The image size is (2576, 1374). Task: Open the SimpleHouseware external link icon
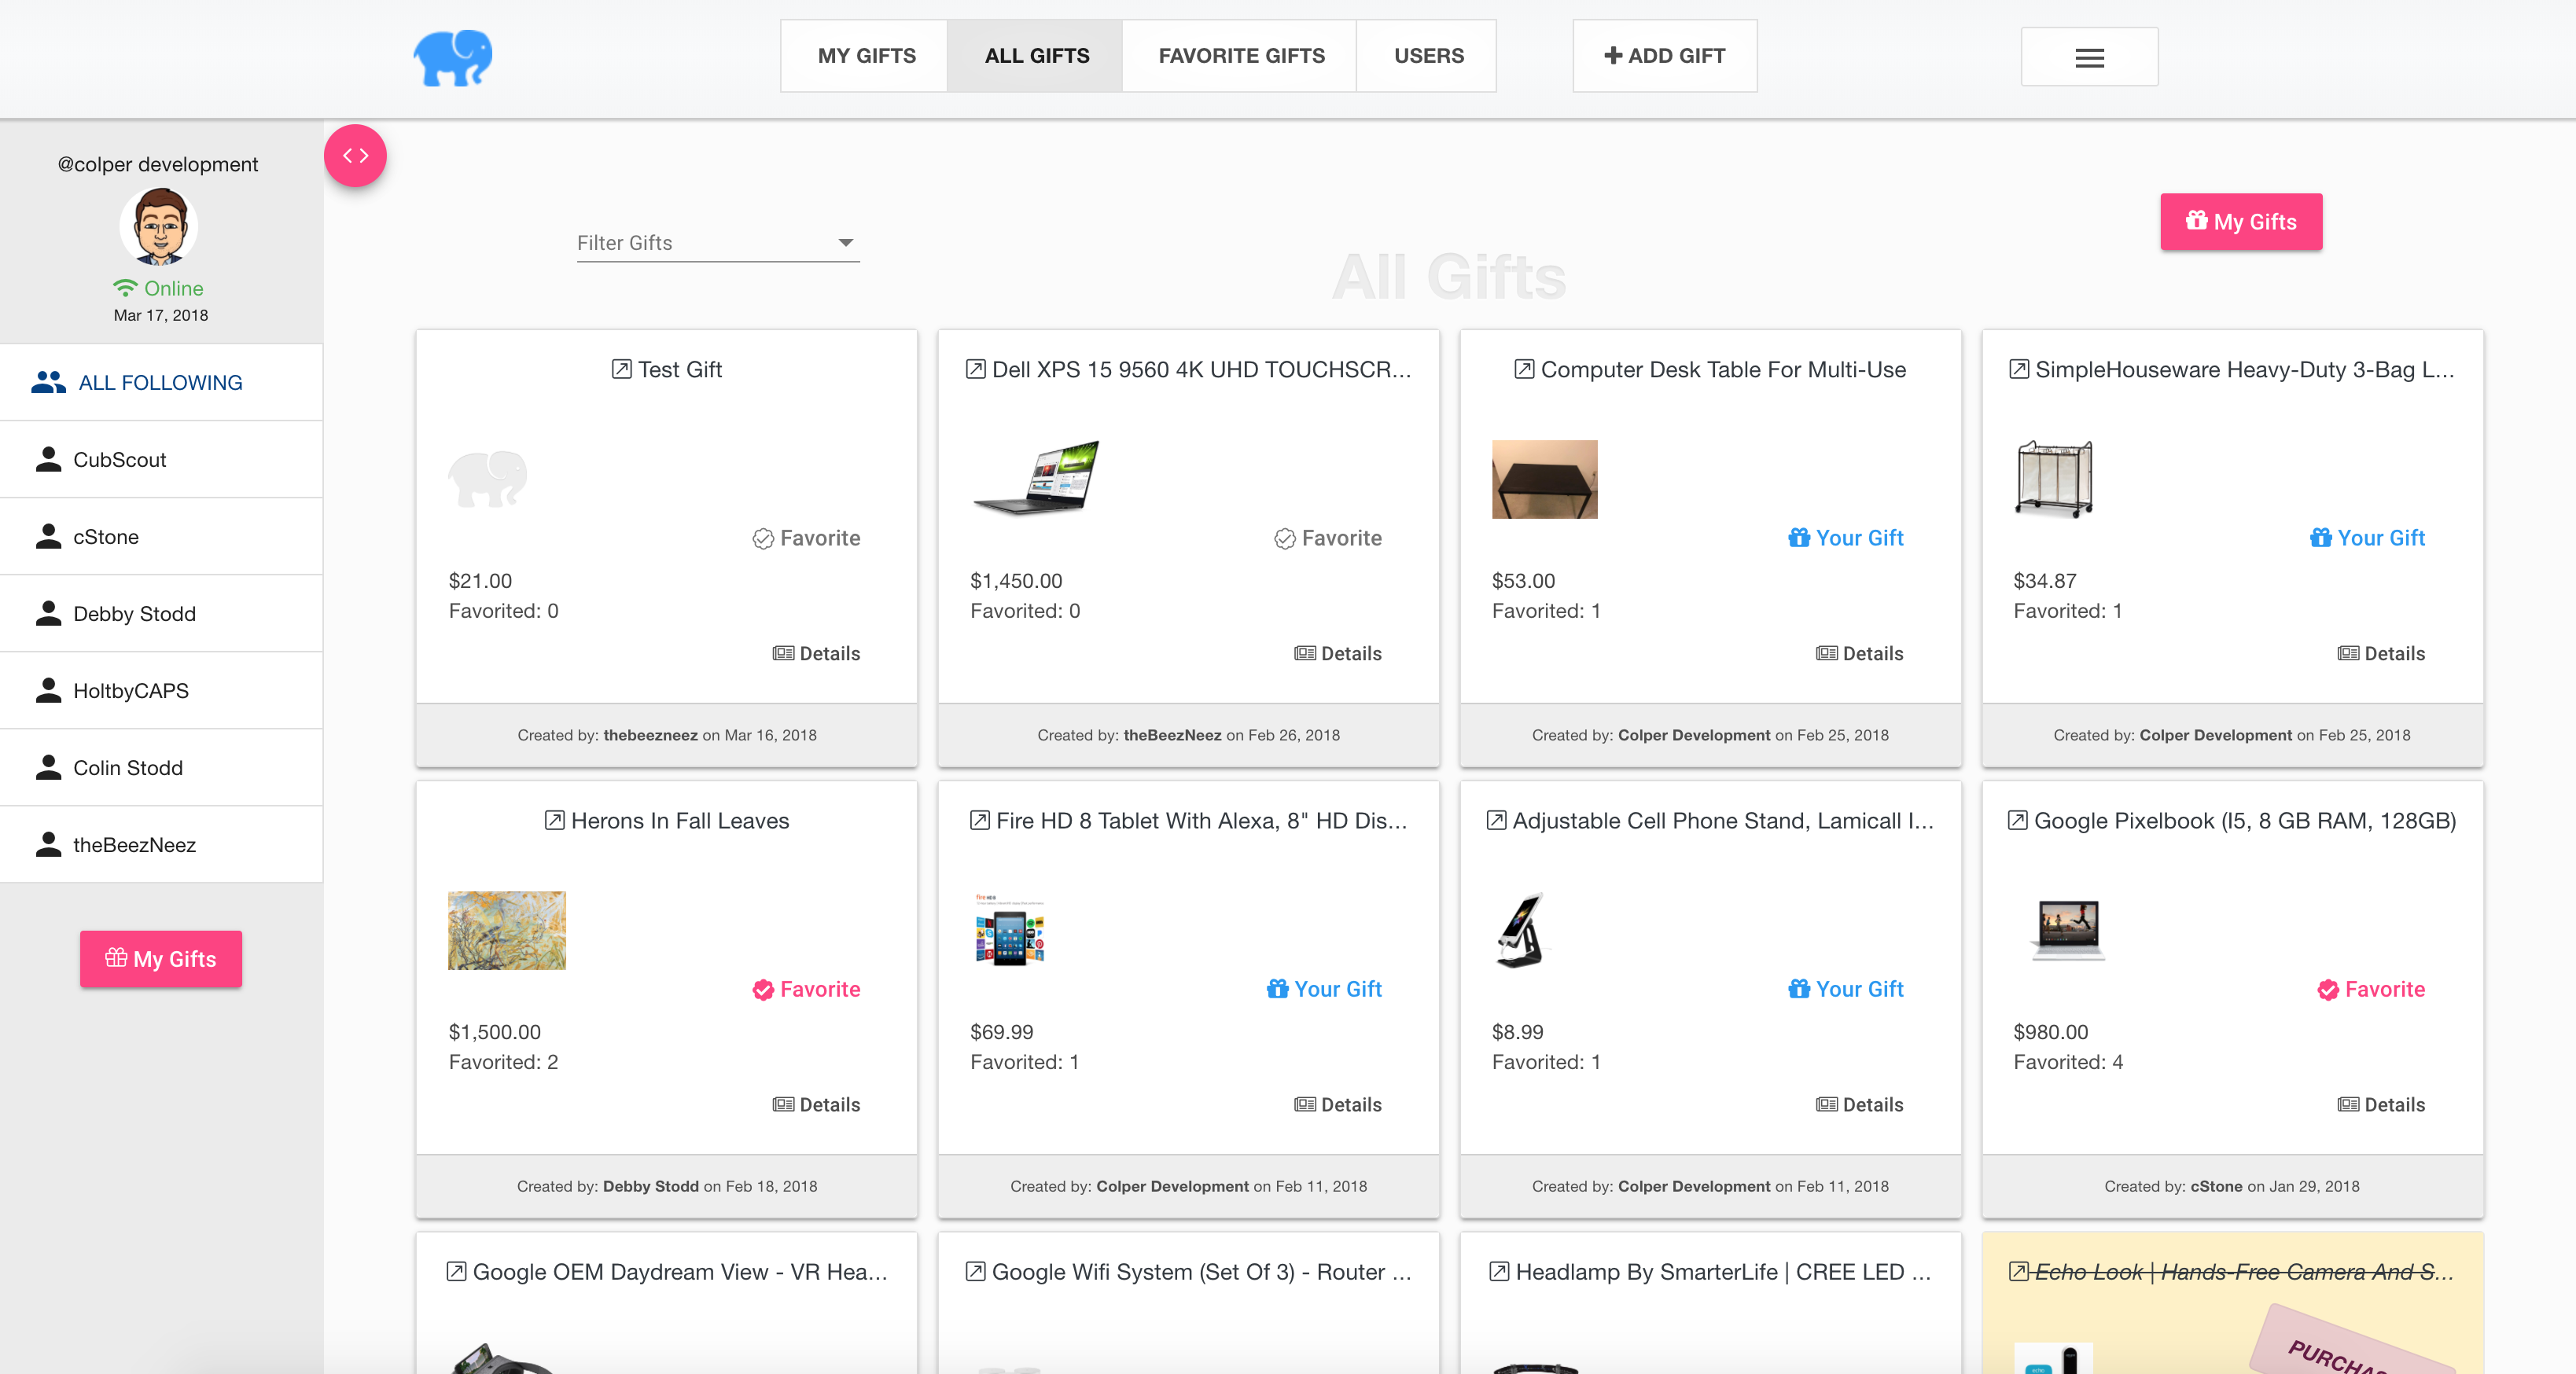tap(2019, 369)
